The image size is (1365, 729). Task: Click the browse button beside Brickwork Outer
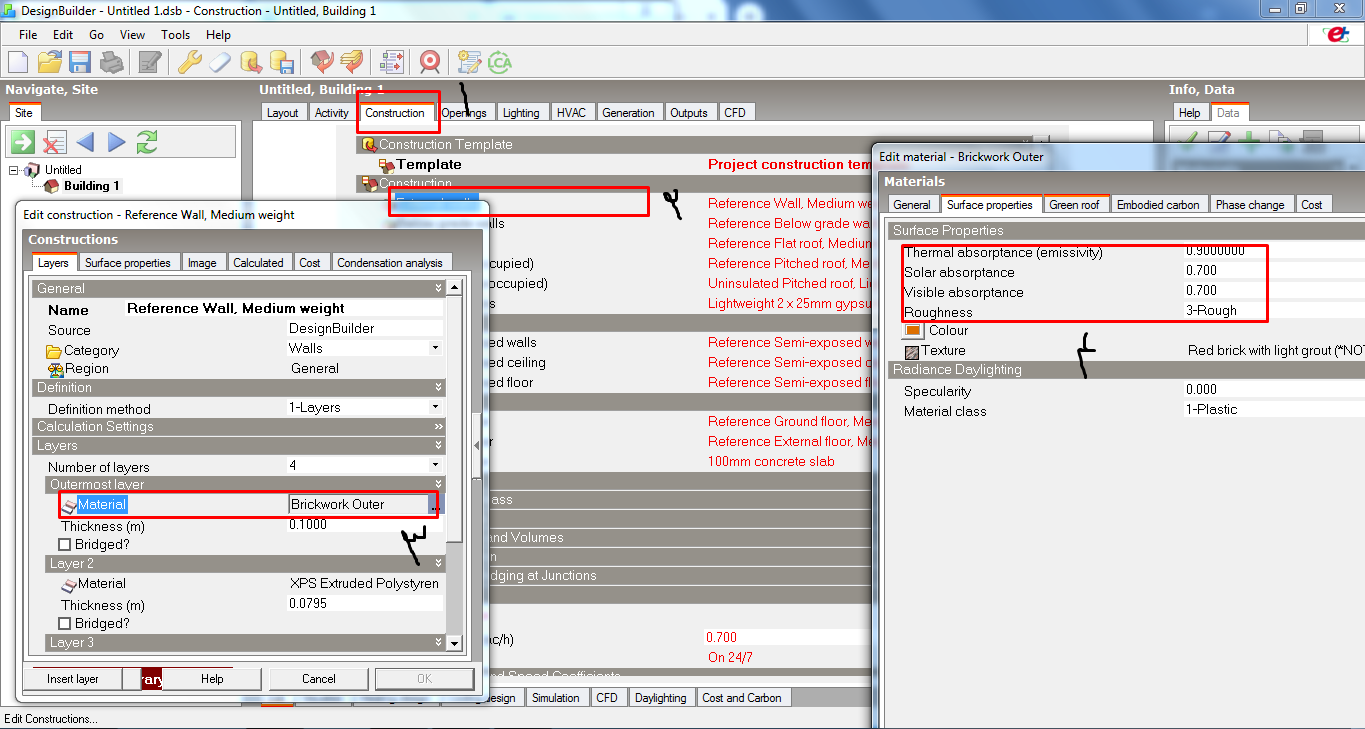pyautogui.click(x=434, y=505)
